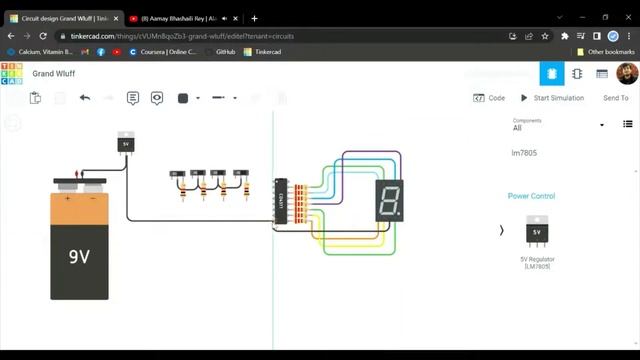Image resolution: width=640 pixels, height=360 pixels.
Task: Open the Tinkercad logo home link
Action: click(12, 73)
